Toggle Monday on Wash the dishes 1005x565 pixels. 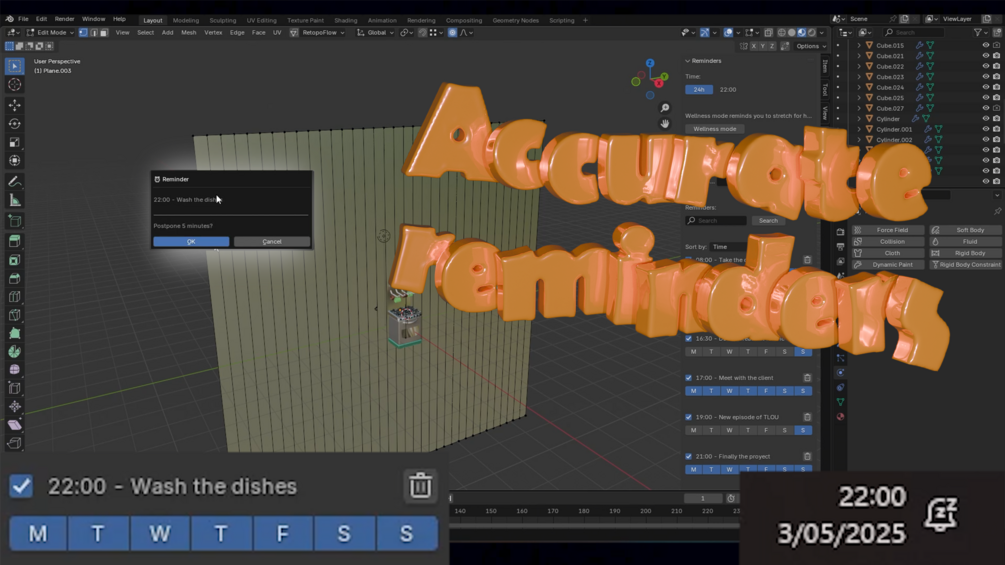pos(38,534)
